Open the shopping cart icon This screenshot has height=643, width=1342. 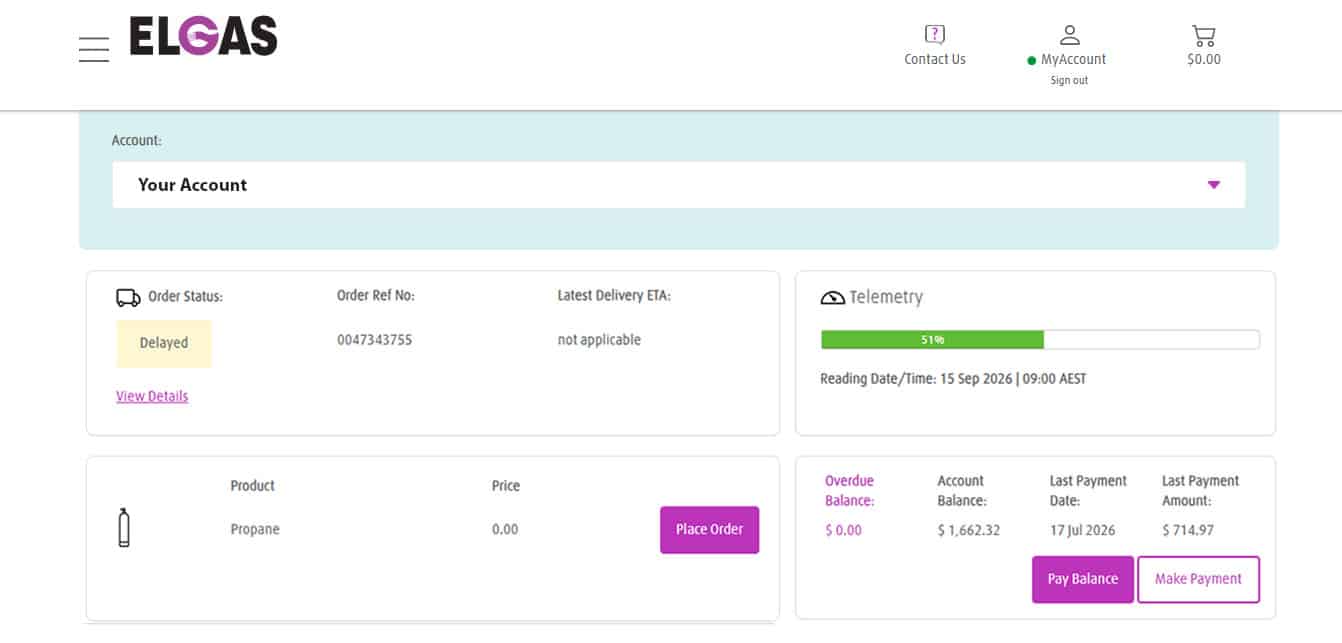(x=1204, y=36)
